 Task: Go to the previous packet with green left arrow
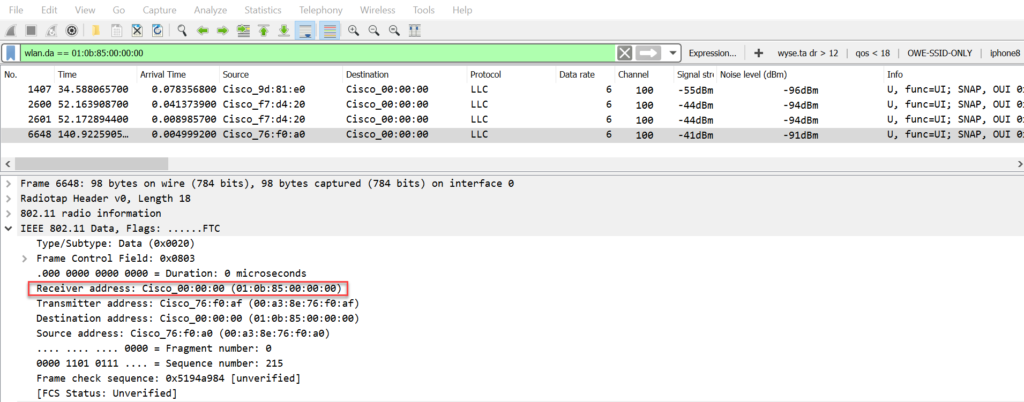(x=202, y=31)
